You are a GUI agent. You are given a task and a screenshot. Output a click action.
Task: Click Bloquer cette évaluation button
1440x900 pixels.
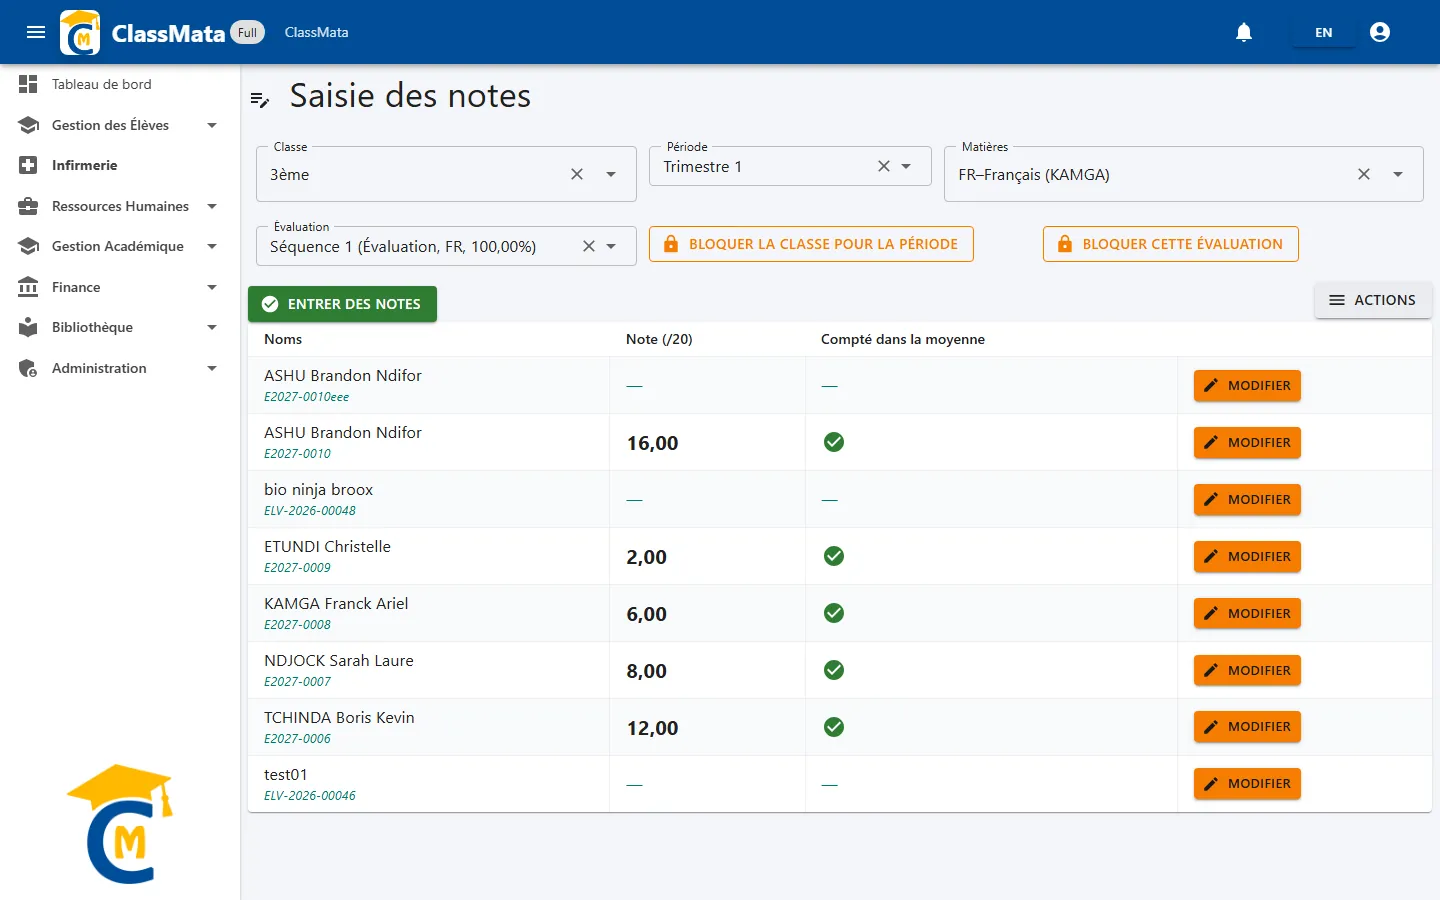[1171, 244]
